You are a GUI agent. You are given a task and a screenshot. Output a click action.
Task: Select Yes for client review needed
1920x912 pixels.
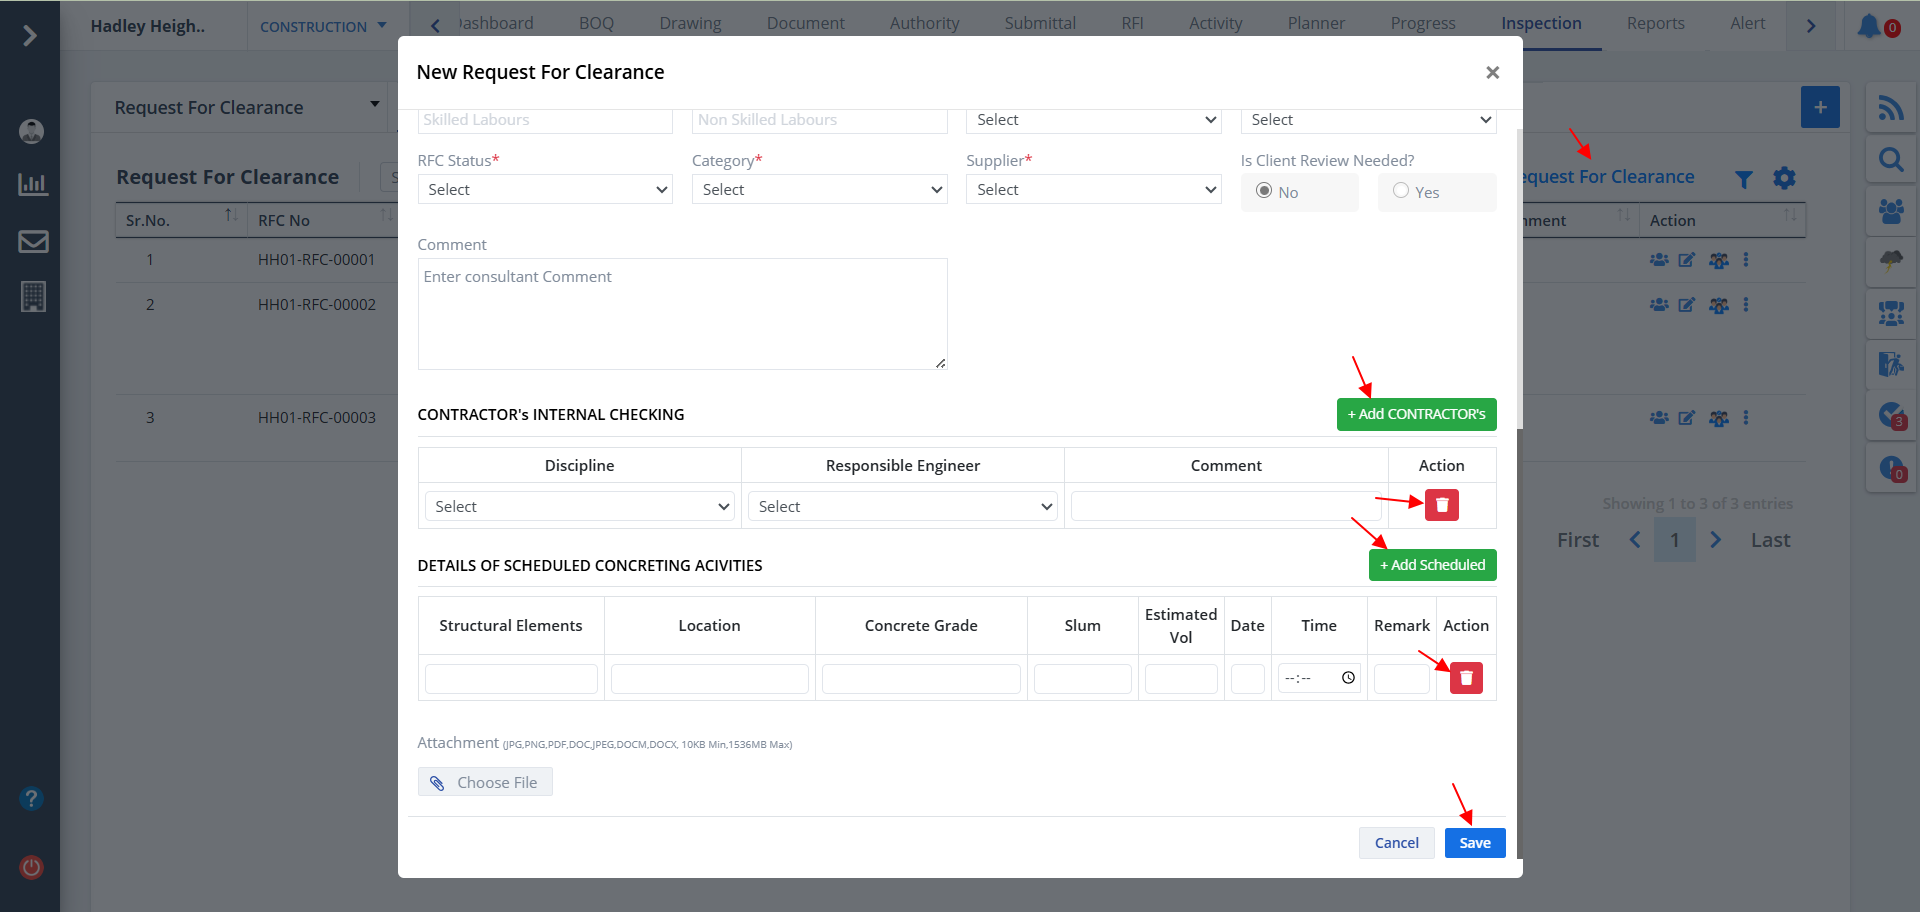click(1401, 191)
